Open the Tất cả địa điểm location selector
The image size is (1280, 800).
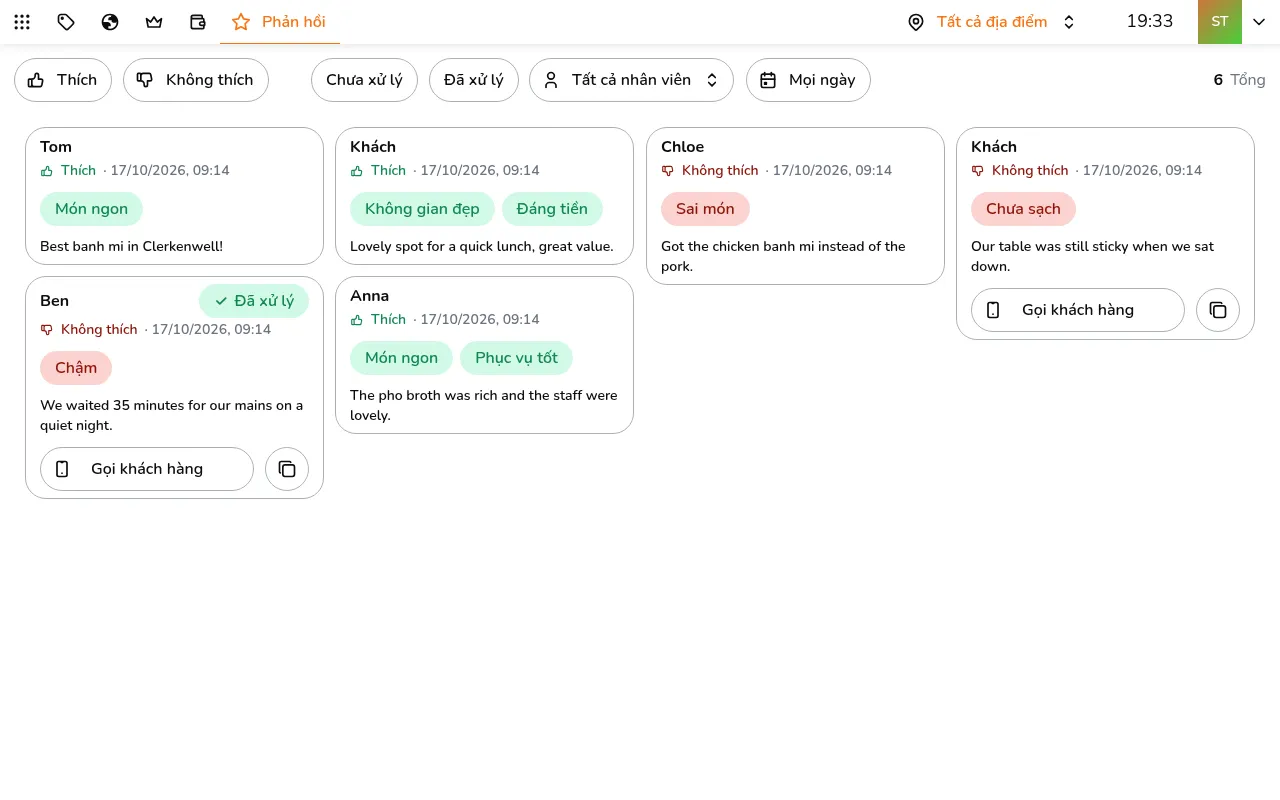991,22
